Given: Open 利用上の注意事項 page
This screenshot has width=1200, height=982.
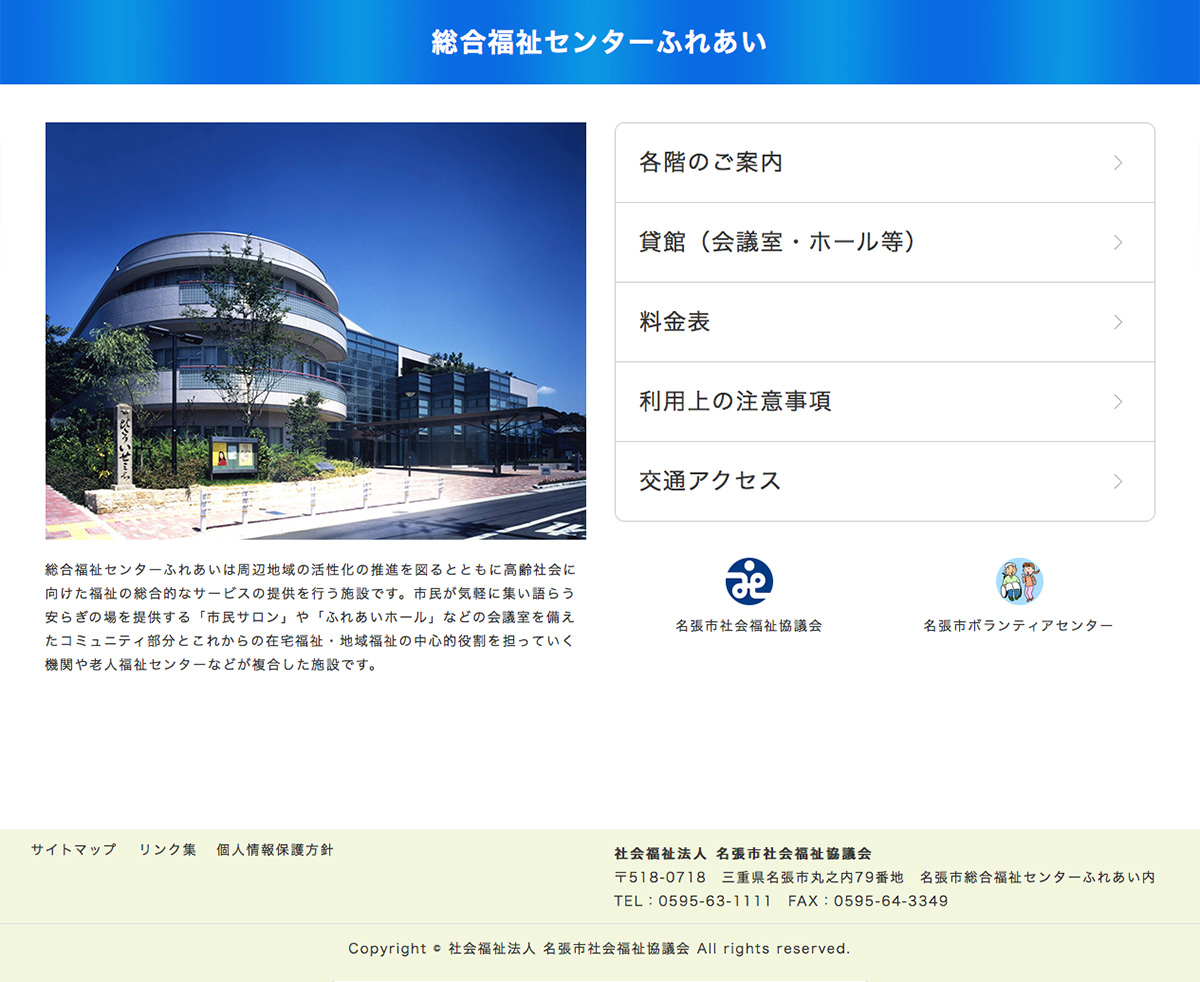Looking at the screenshot, I should tap(735, 402).
